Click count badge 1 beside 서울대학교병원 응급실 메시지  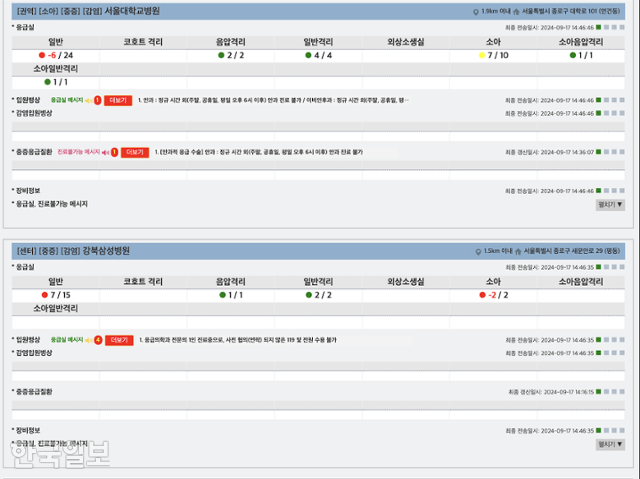(x=98, y=100)
